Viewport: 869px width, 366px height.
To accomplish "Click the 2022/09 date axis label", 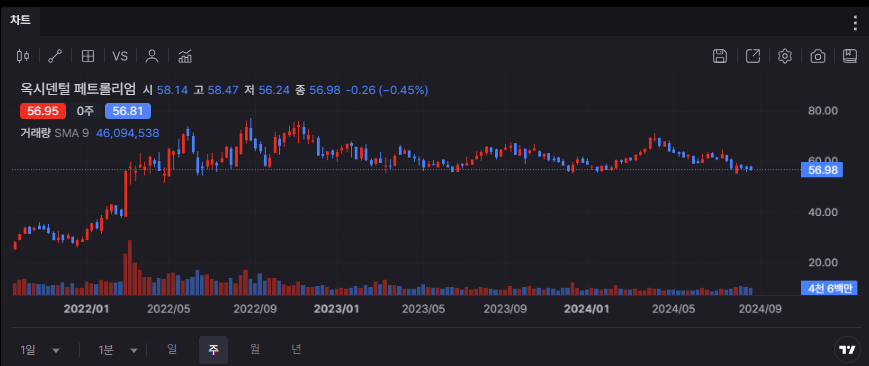I will point(255,309).
